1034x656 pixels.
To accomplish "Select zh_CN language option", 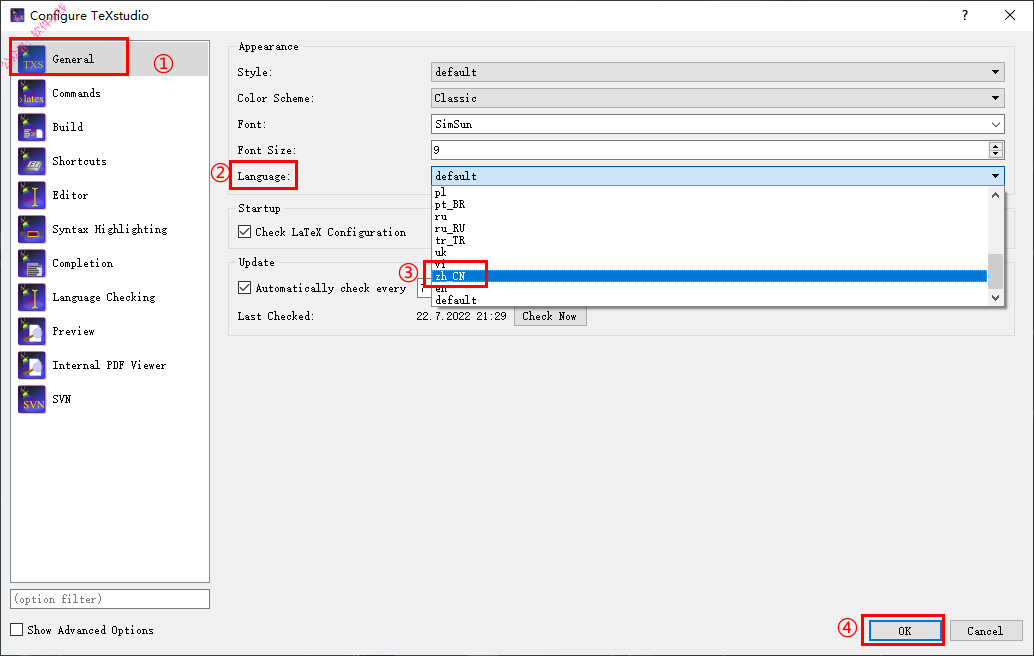I will 710,276.
